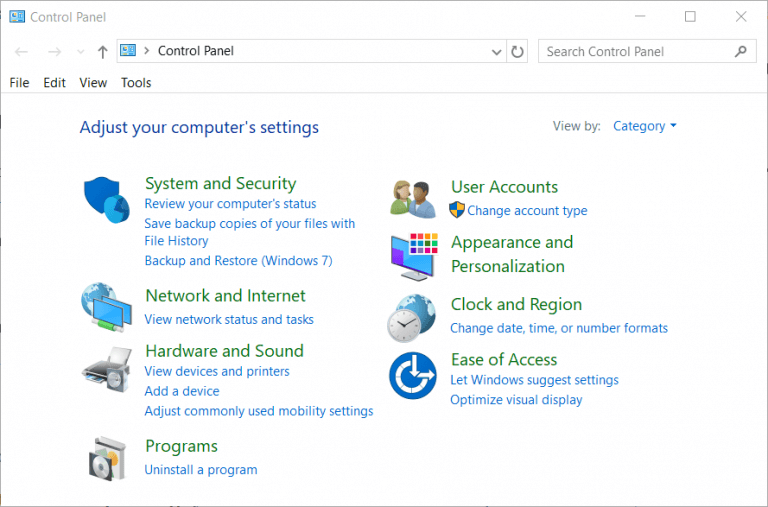The width and height of the screenshot is (768, 507).
Task: Click Review your computer's status
Action: click(230, 203)
